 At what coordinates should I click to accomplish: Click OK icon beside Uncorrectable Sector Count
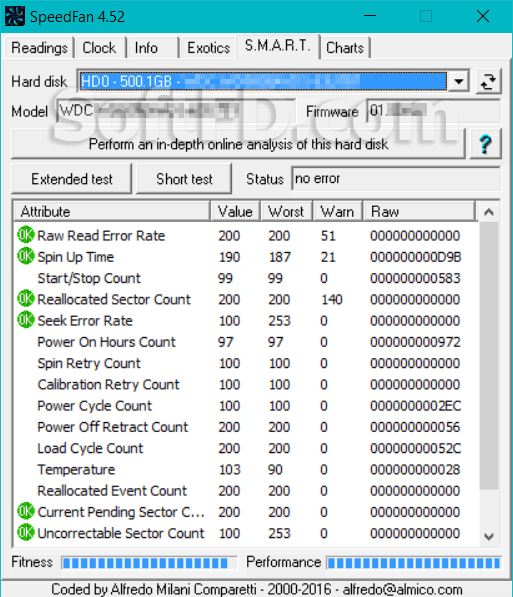26,533
